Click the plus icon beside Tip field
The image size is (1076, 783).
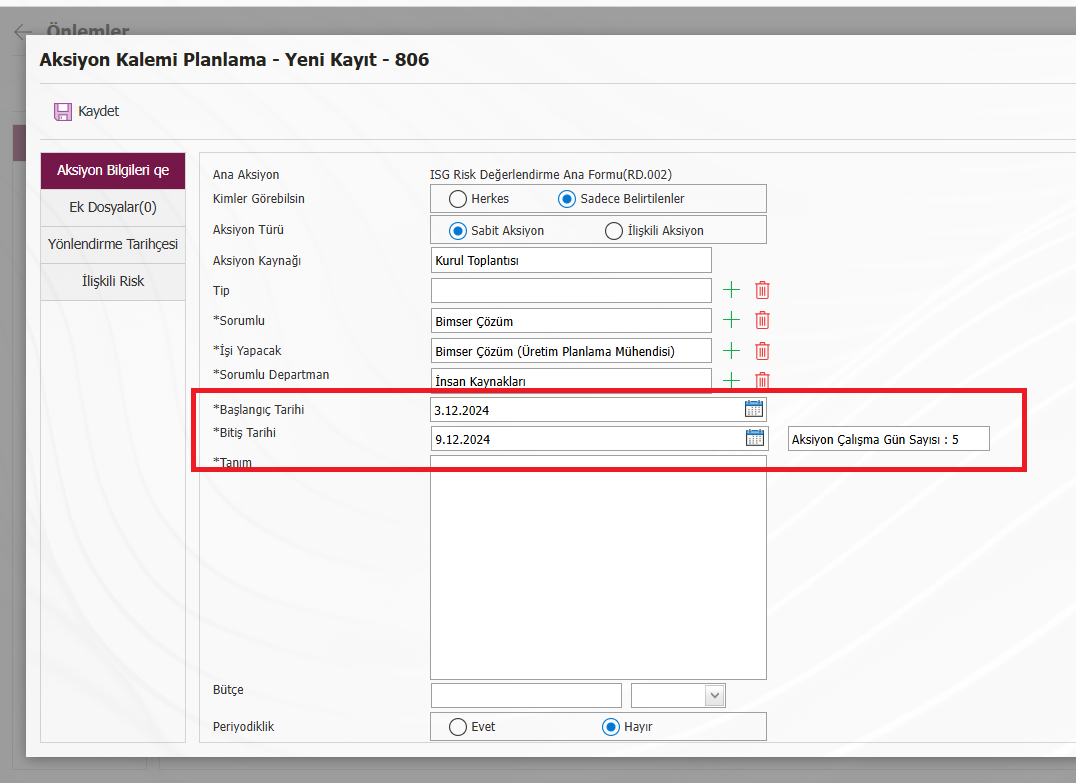pyautogui.click(x=732, y=290)
